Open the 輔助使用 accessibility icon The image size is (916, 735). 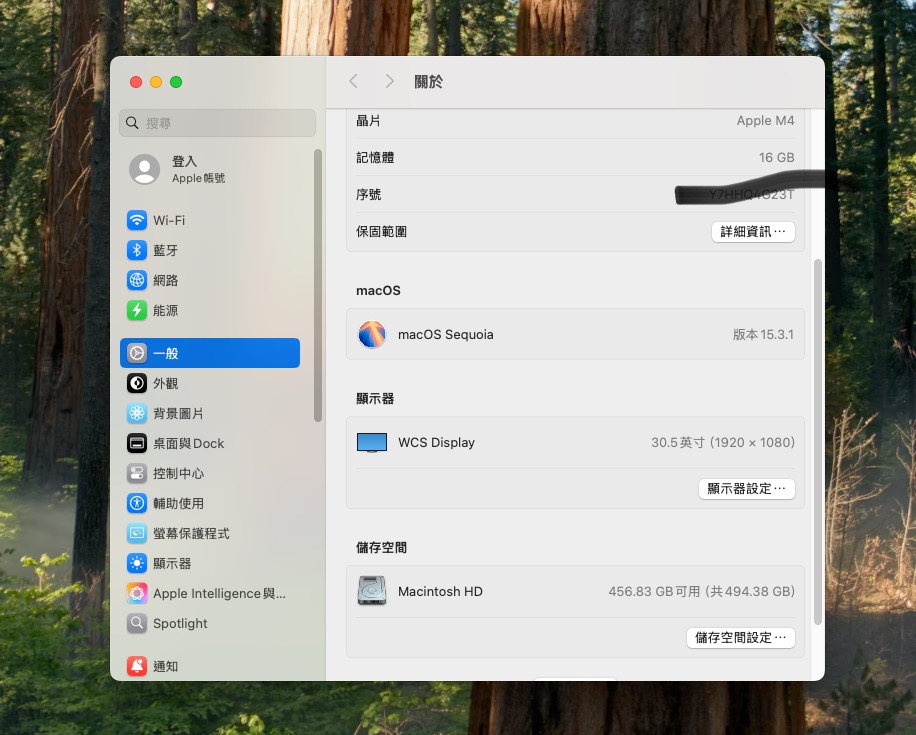[x=137, y=503]
